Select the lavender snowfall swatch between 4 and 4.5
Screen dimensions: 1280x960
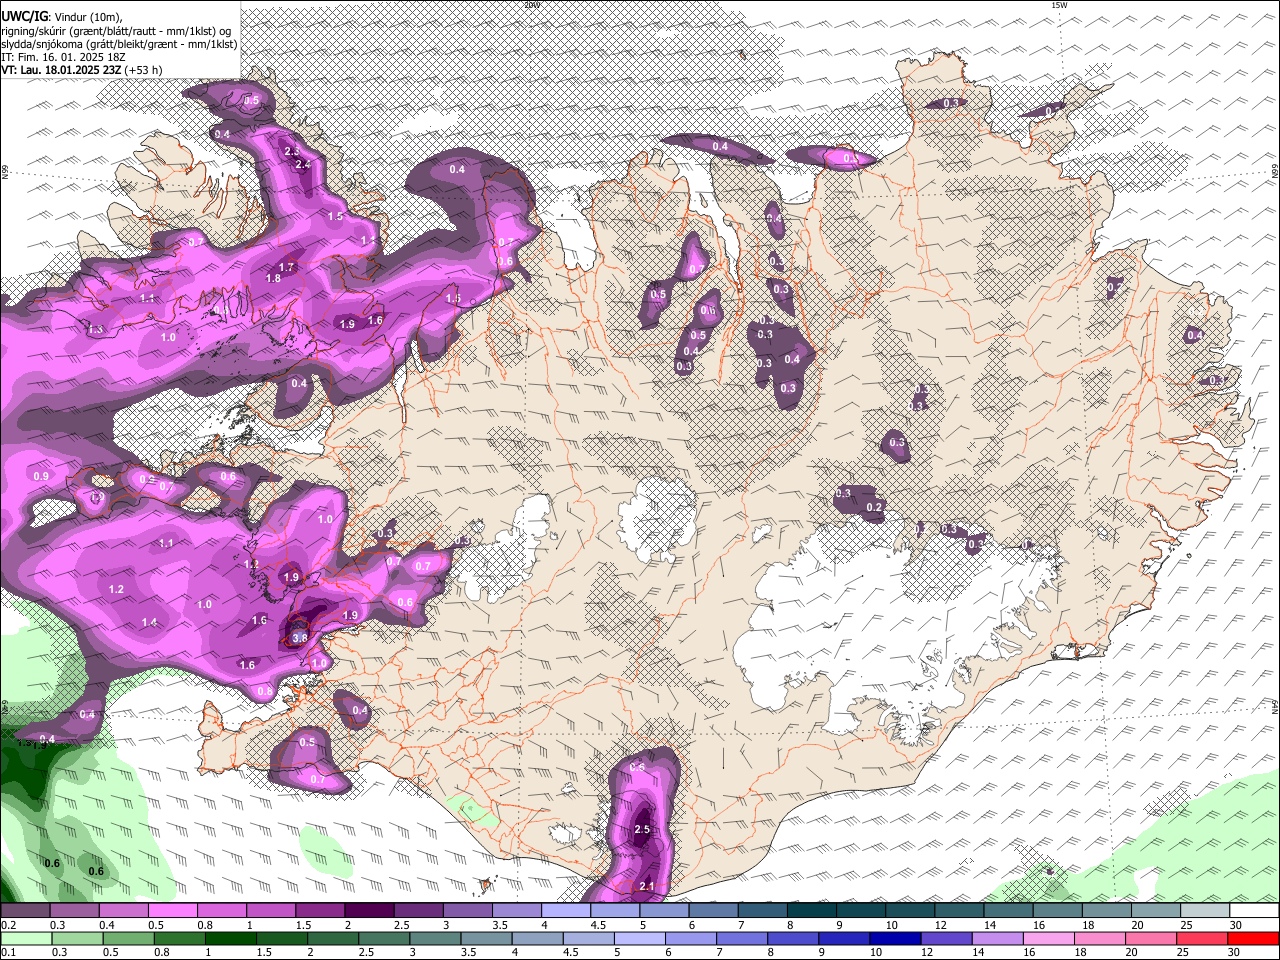point(566,911)
